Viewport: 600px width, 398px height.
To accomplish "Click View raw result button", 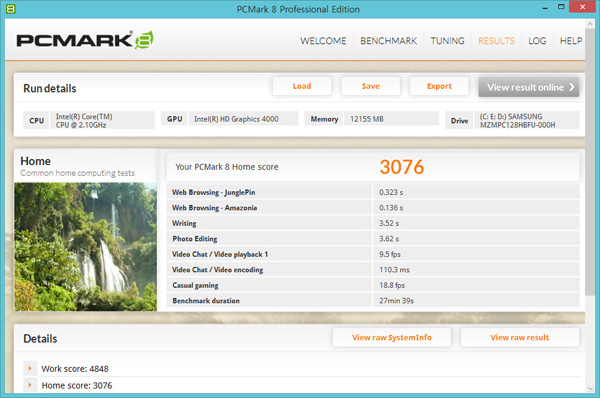I will (x=520, y=337).
